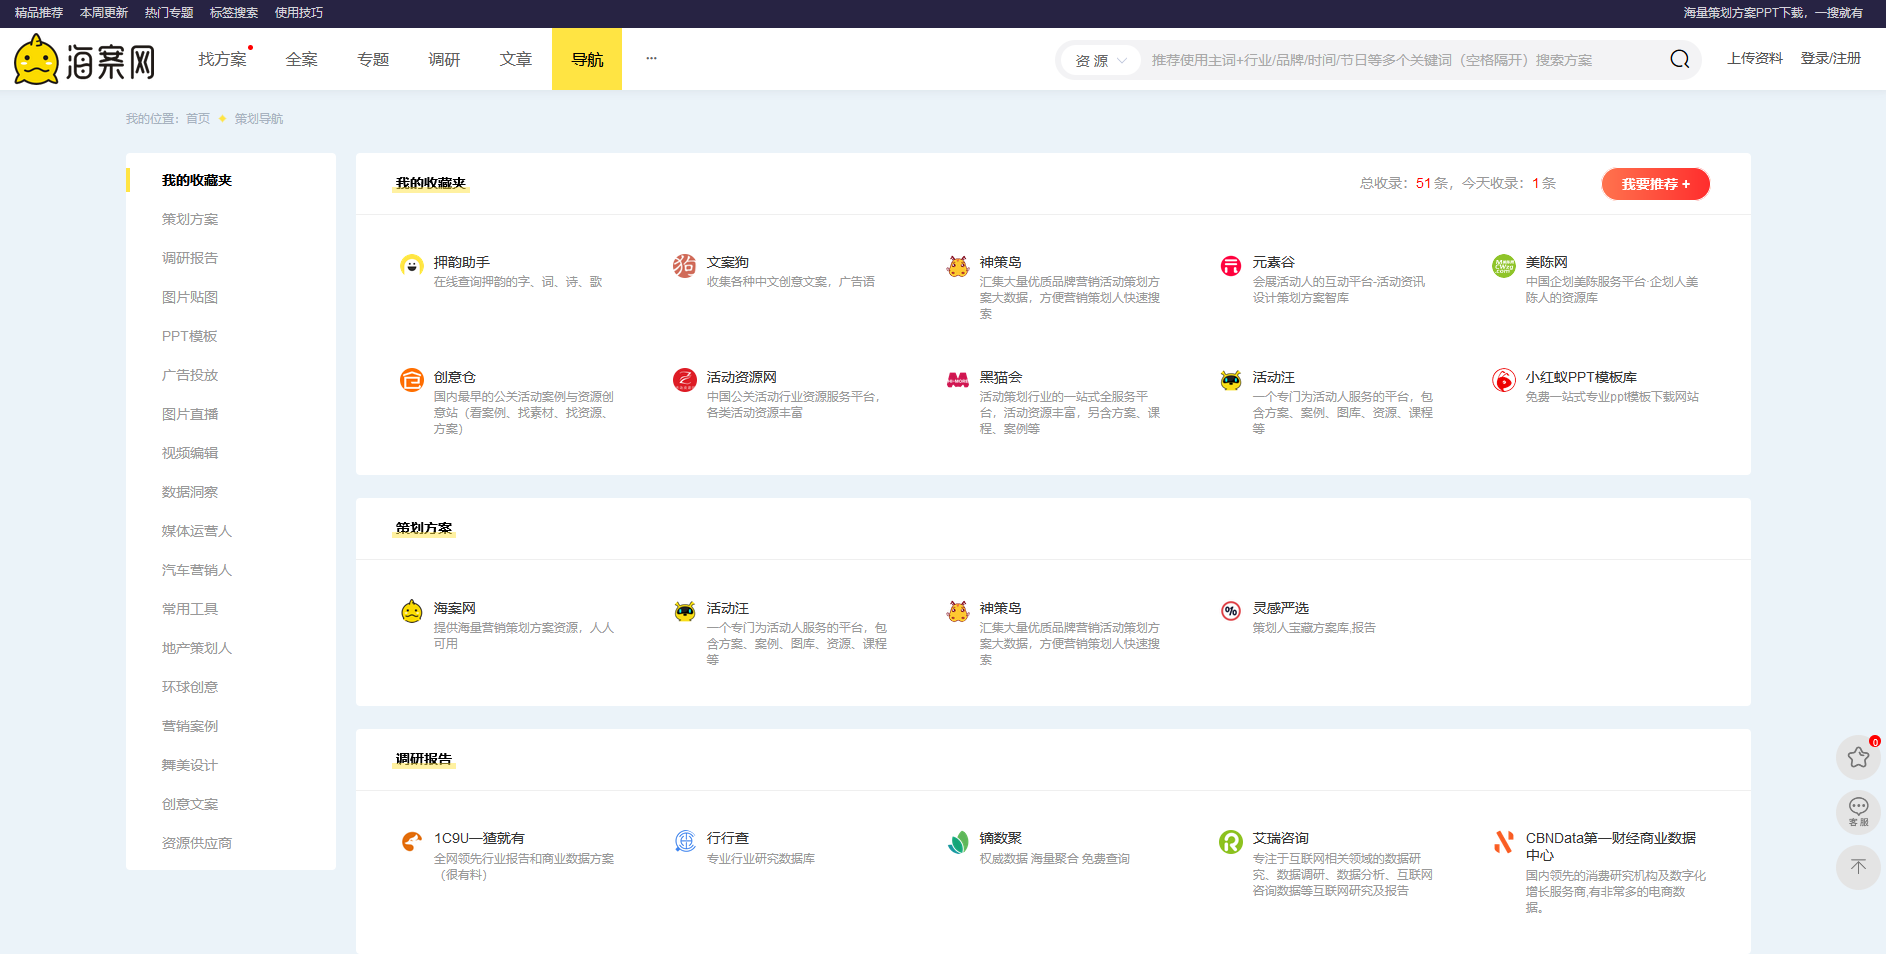Open the 灵感严选 site icon
Viewport: 1886px width, 954px height.
point(1231,611)
